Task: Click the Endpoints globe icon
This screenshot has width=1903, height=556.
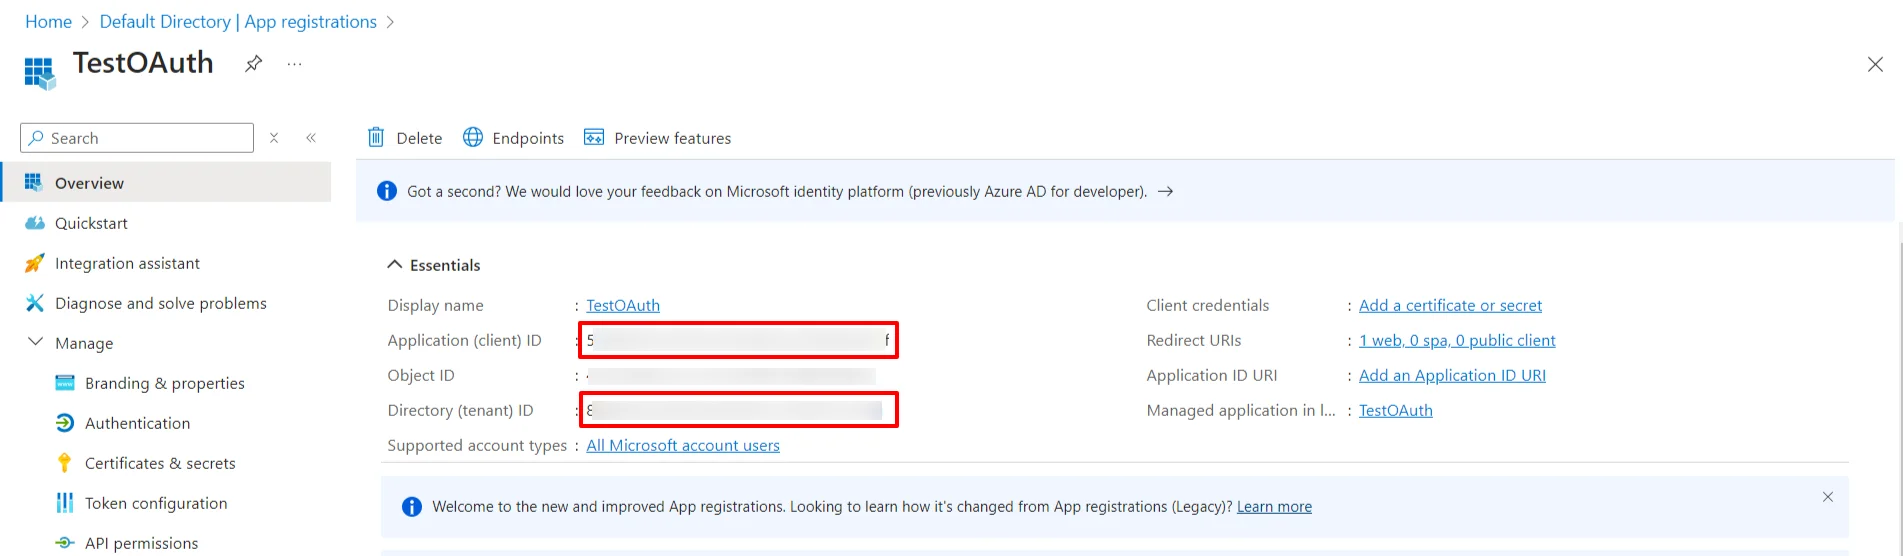Action: (x=473, y=137)
